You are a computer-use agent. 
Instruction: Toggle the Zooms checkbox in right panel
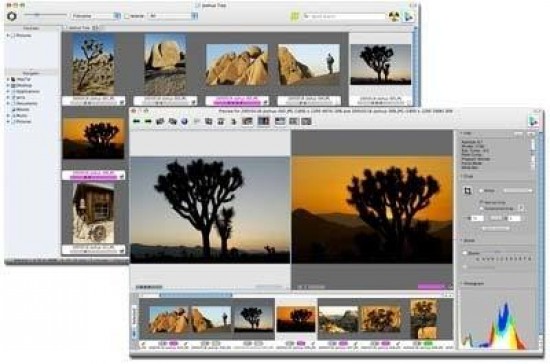click(x=465, y=252)
